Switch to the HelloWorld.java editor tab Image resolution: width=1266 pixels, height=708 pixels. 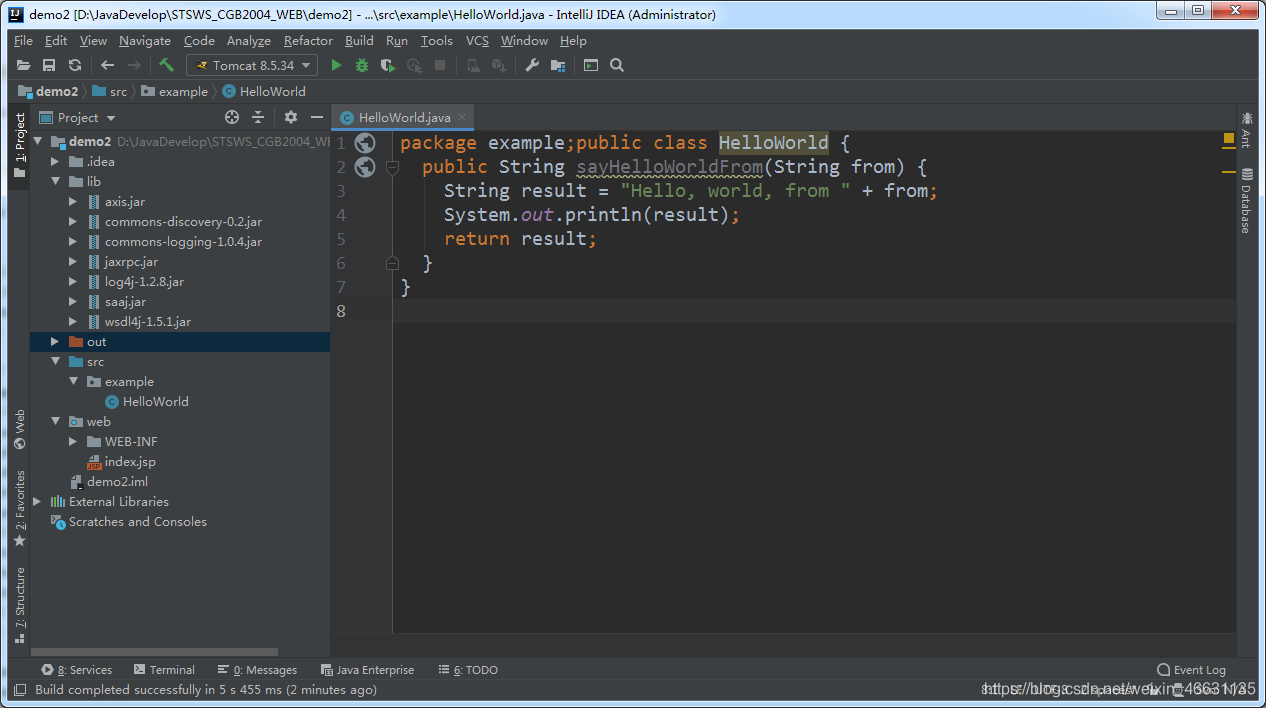(x=403, y=117)
